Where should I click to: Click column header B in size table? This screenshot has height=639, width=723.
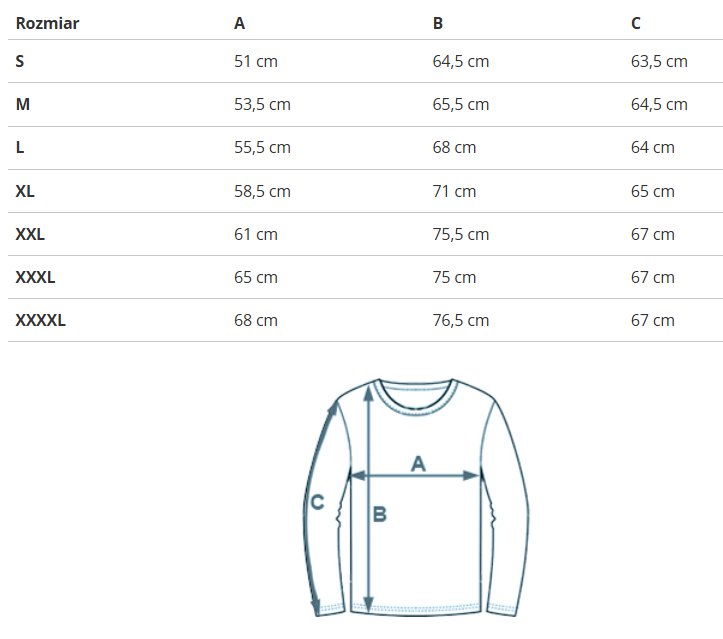pyautogui.click(x=438, y=23)
